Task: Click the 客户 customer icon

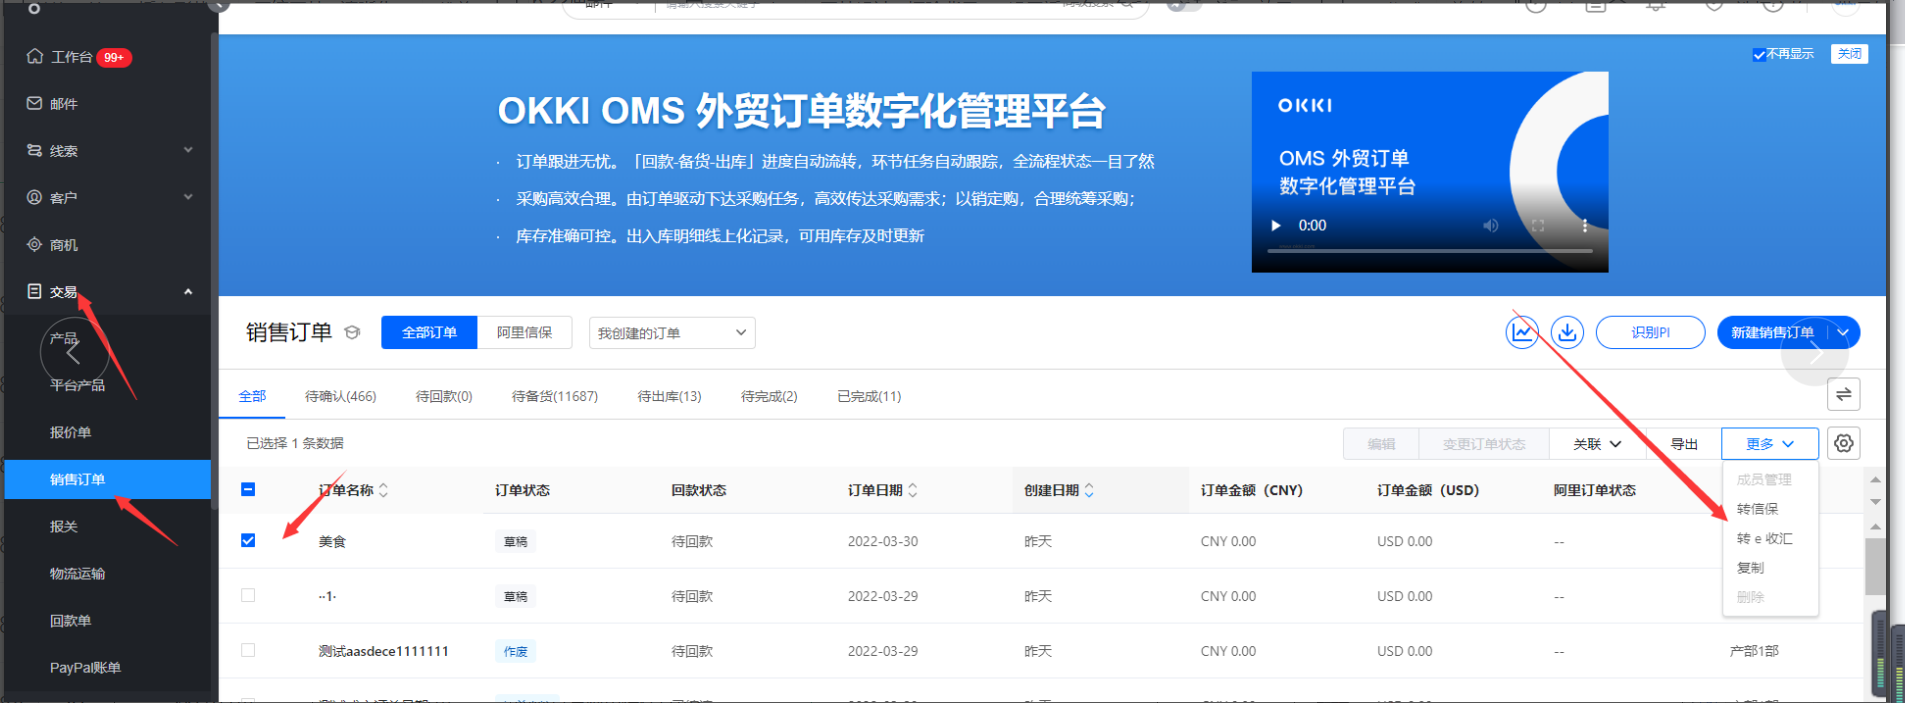Action: (35, 197)
